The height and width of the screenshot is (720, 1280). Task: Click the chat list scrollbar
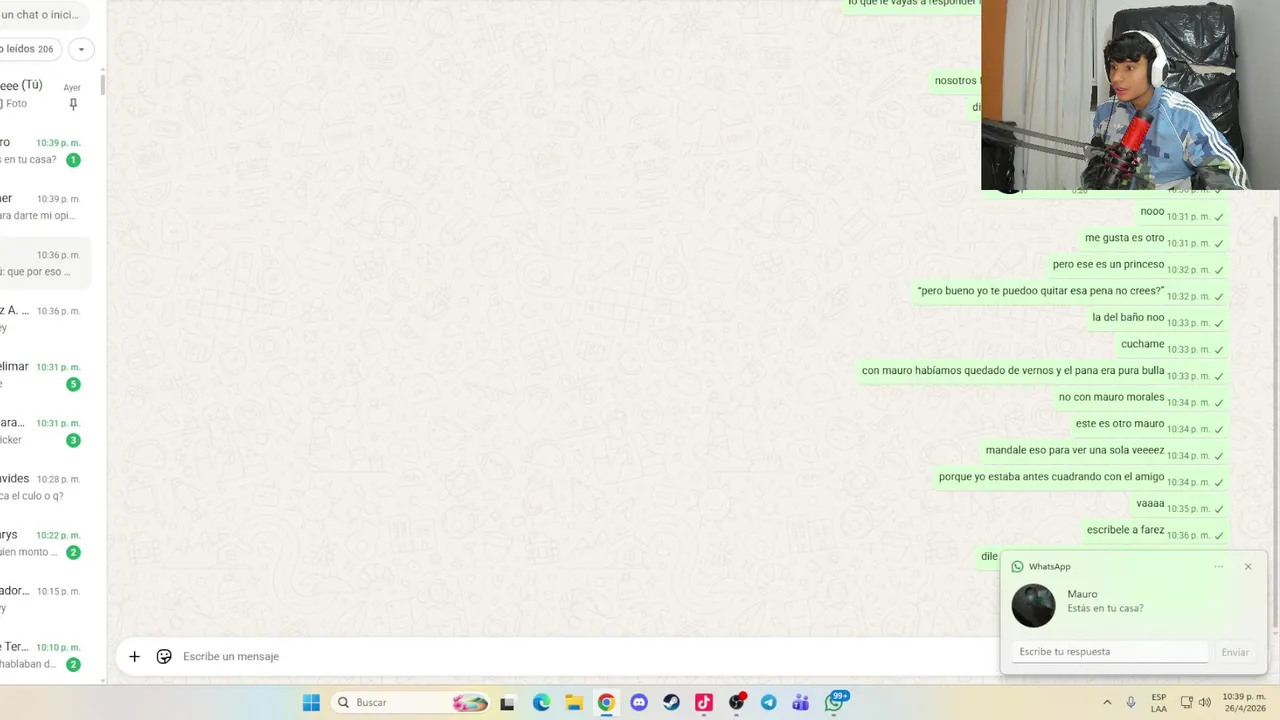pos(102,86)
